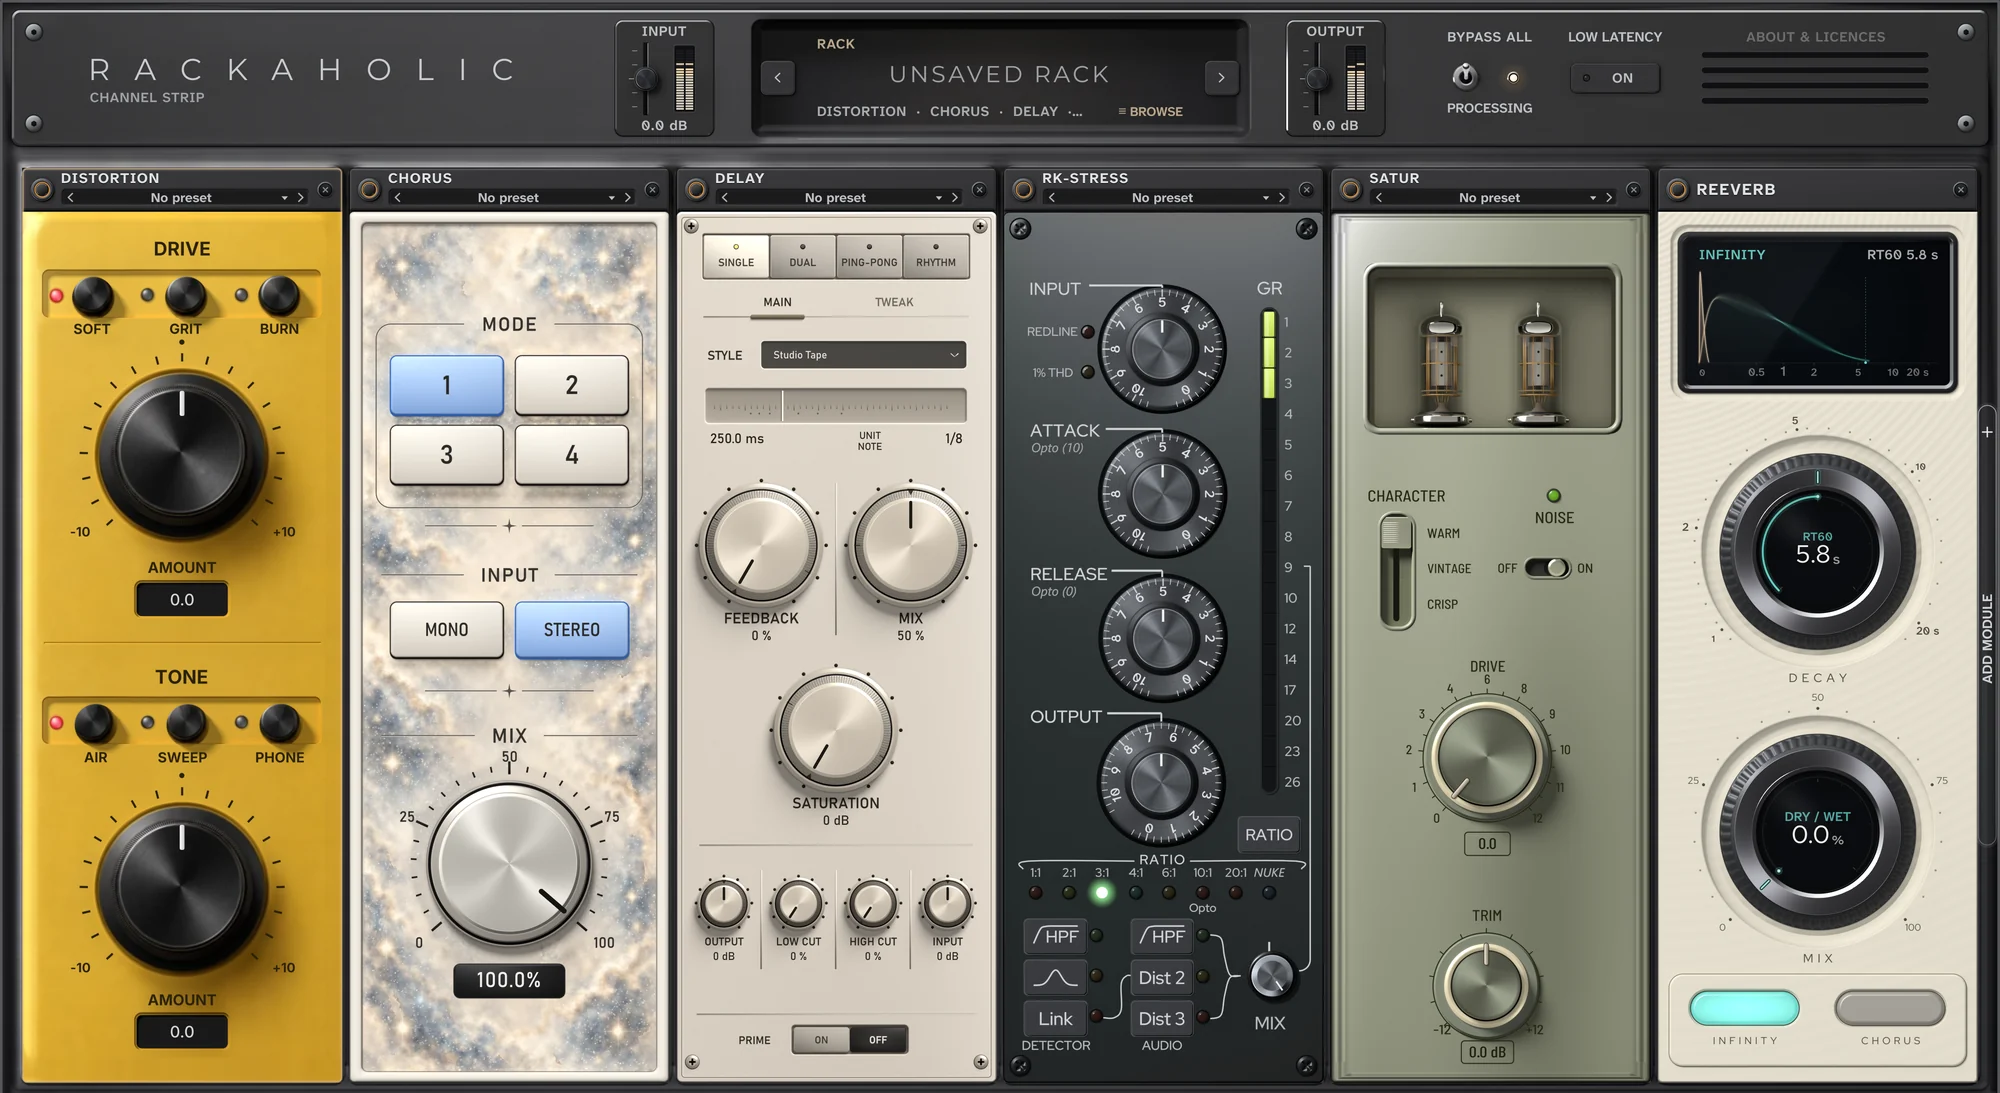Select the Ping-Pong delay mode
2000x1093 pixels.
click(869, 256)
